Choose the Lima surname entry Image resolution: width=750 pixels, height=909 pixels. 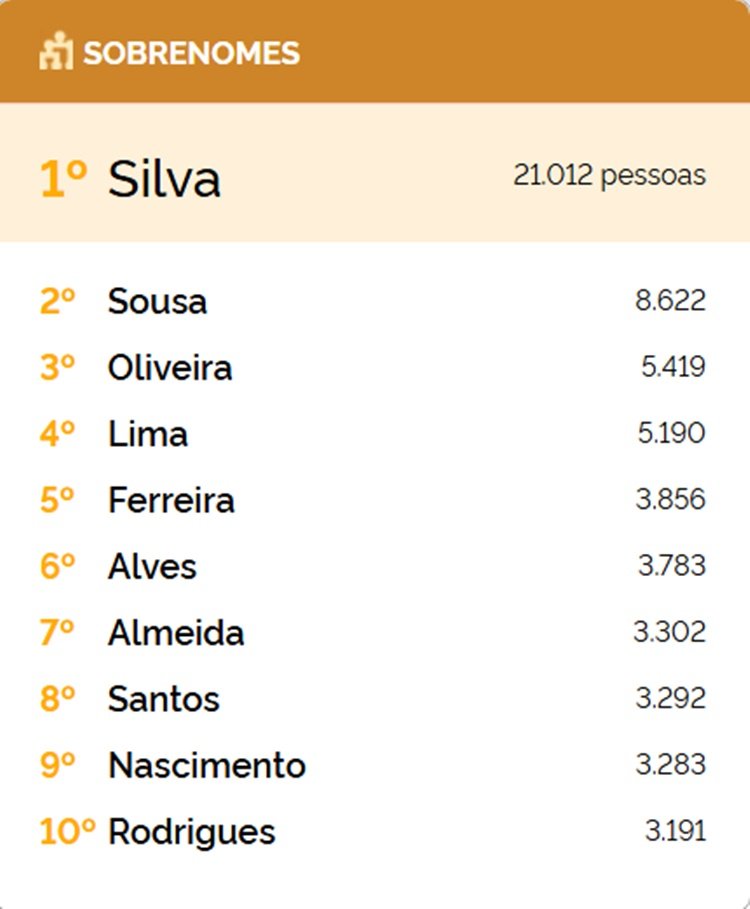(147, 434)
